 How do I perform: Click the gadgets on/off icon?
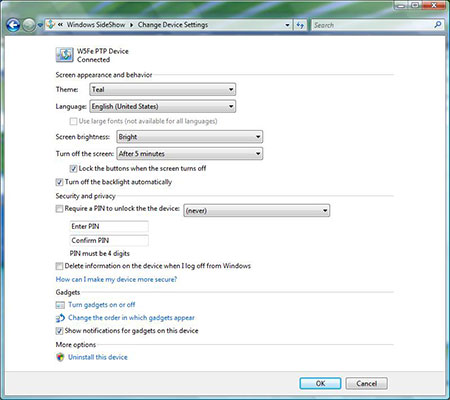point(60,305)
